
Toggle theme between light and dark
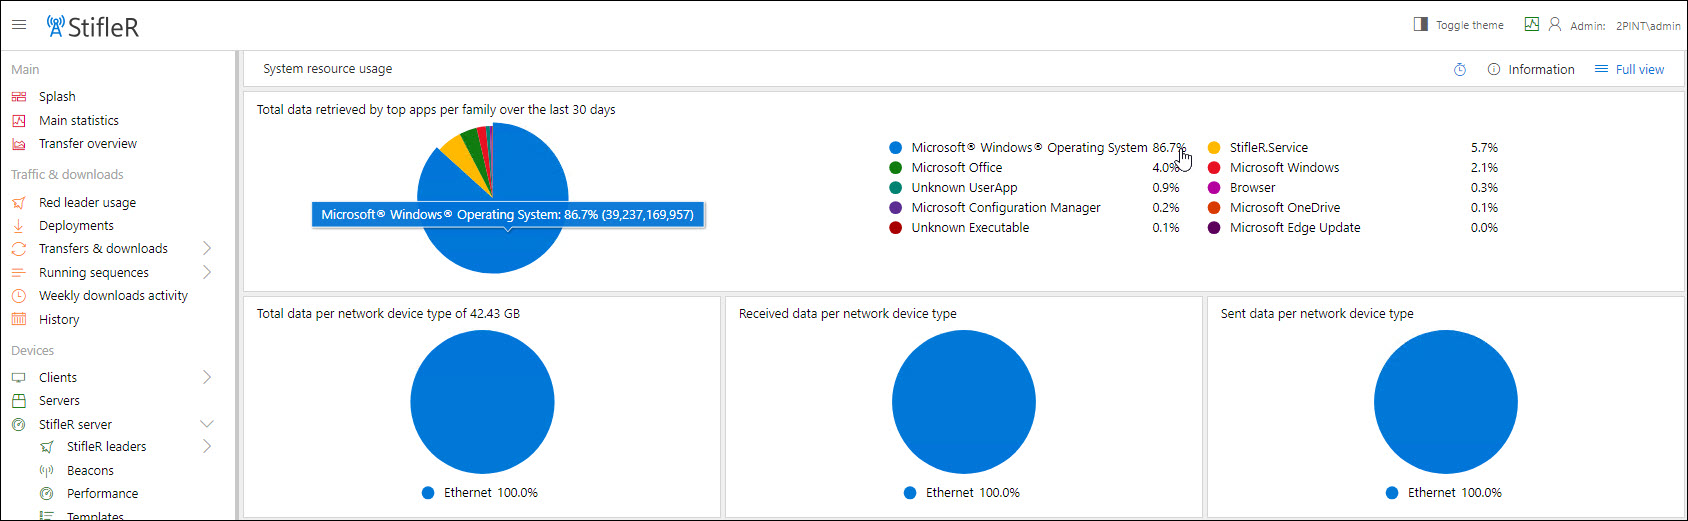(1458, 25)
